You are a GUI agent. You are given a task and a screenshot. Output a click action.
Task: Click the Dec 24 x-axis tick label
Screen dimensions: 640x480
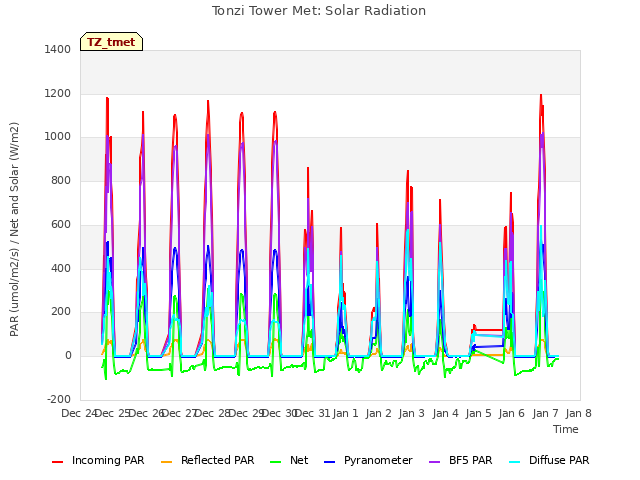point(78,413)
